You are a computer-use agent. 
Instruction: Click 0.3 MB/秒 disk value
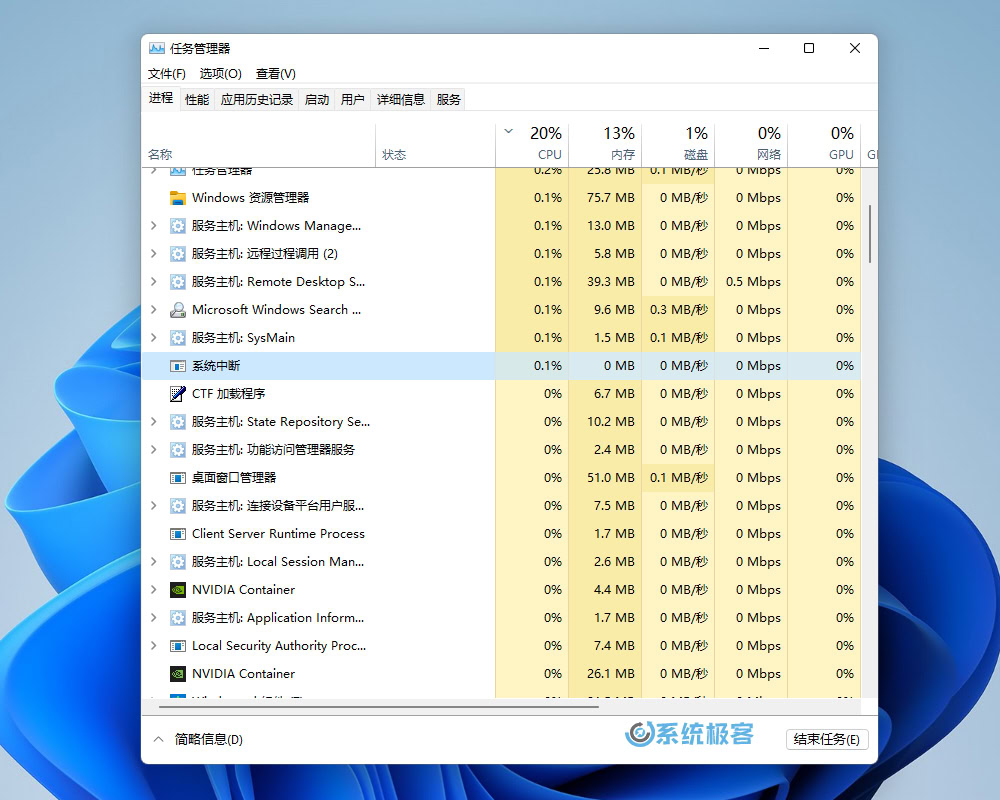tap(679, 310)
